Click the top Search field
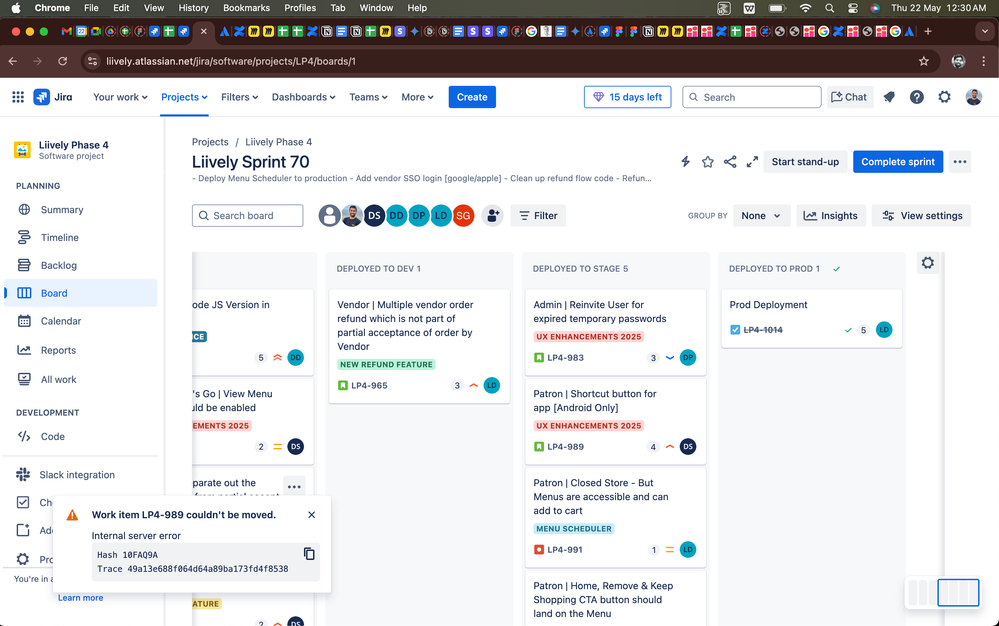Screen dimensions: 999x626 [752, 97]
